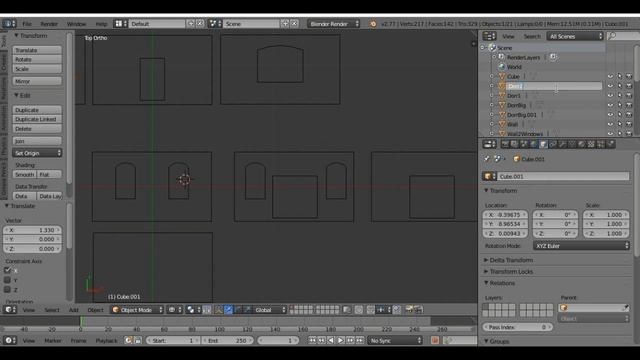This screenshot has height=360, width=640.
Task: Open the No Sync dropdown
Action: [395, 340]
